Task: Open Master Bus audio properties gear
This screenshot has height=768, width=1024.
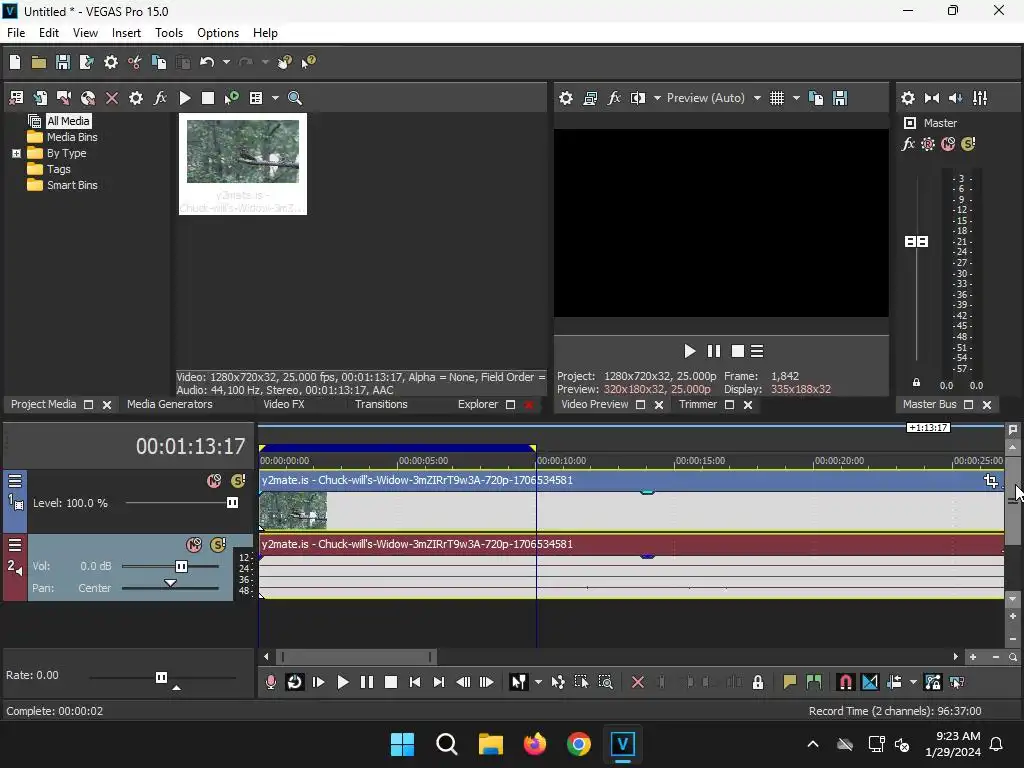Action: pyautogui.click(x=908, y=98)
